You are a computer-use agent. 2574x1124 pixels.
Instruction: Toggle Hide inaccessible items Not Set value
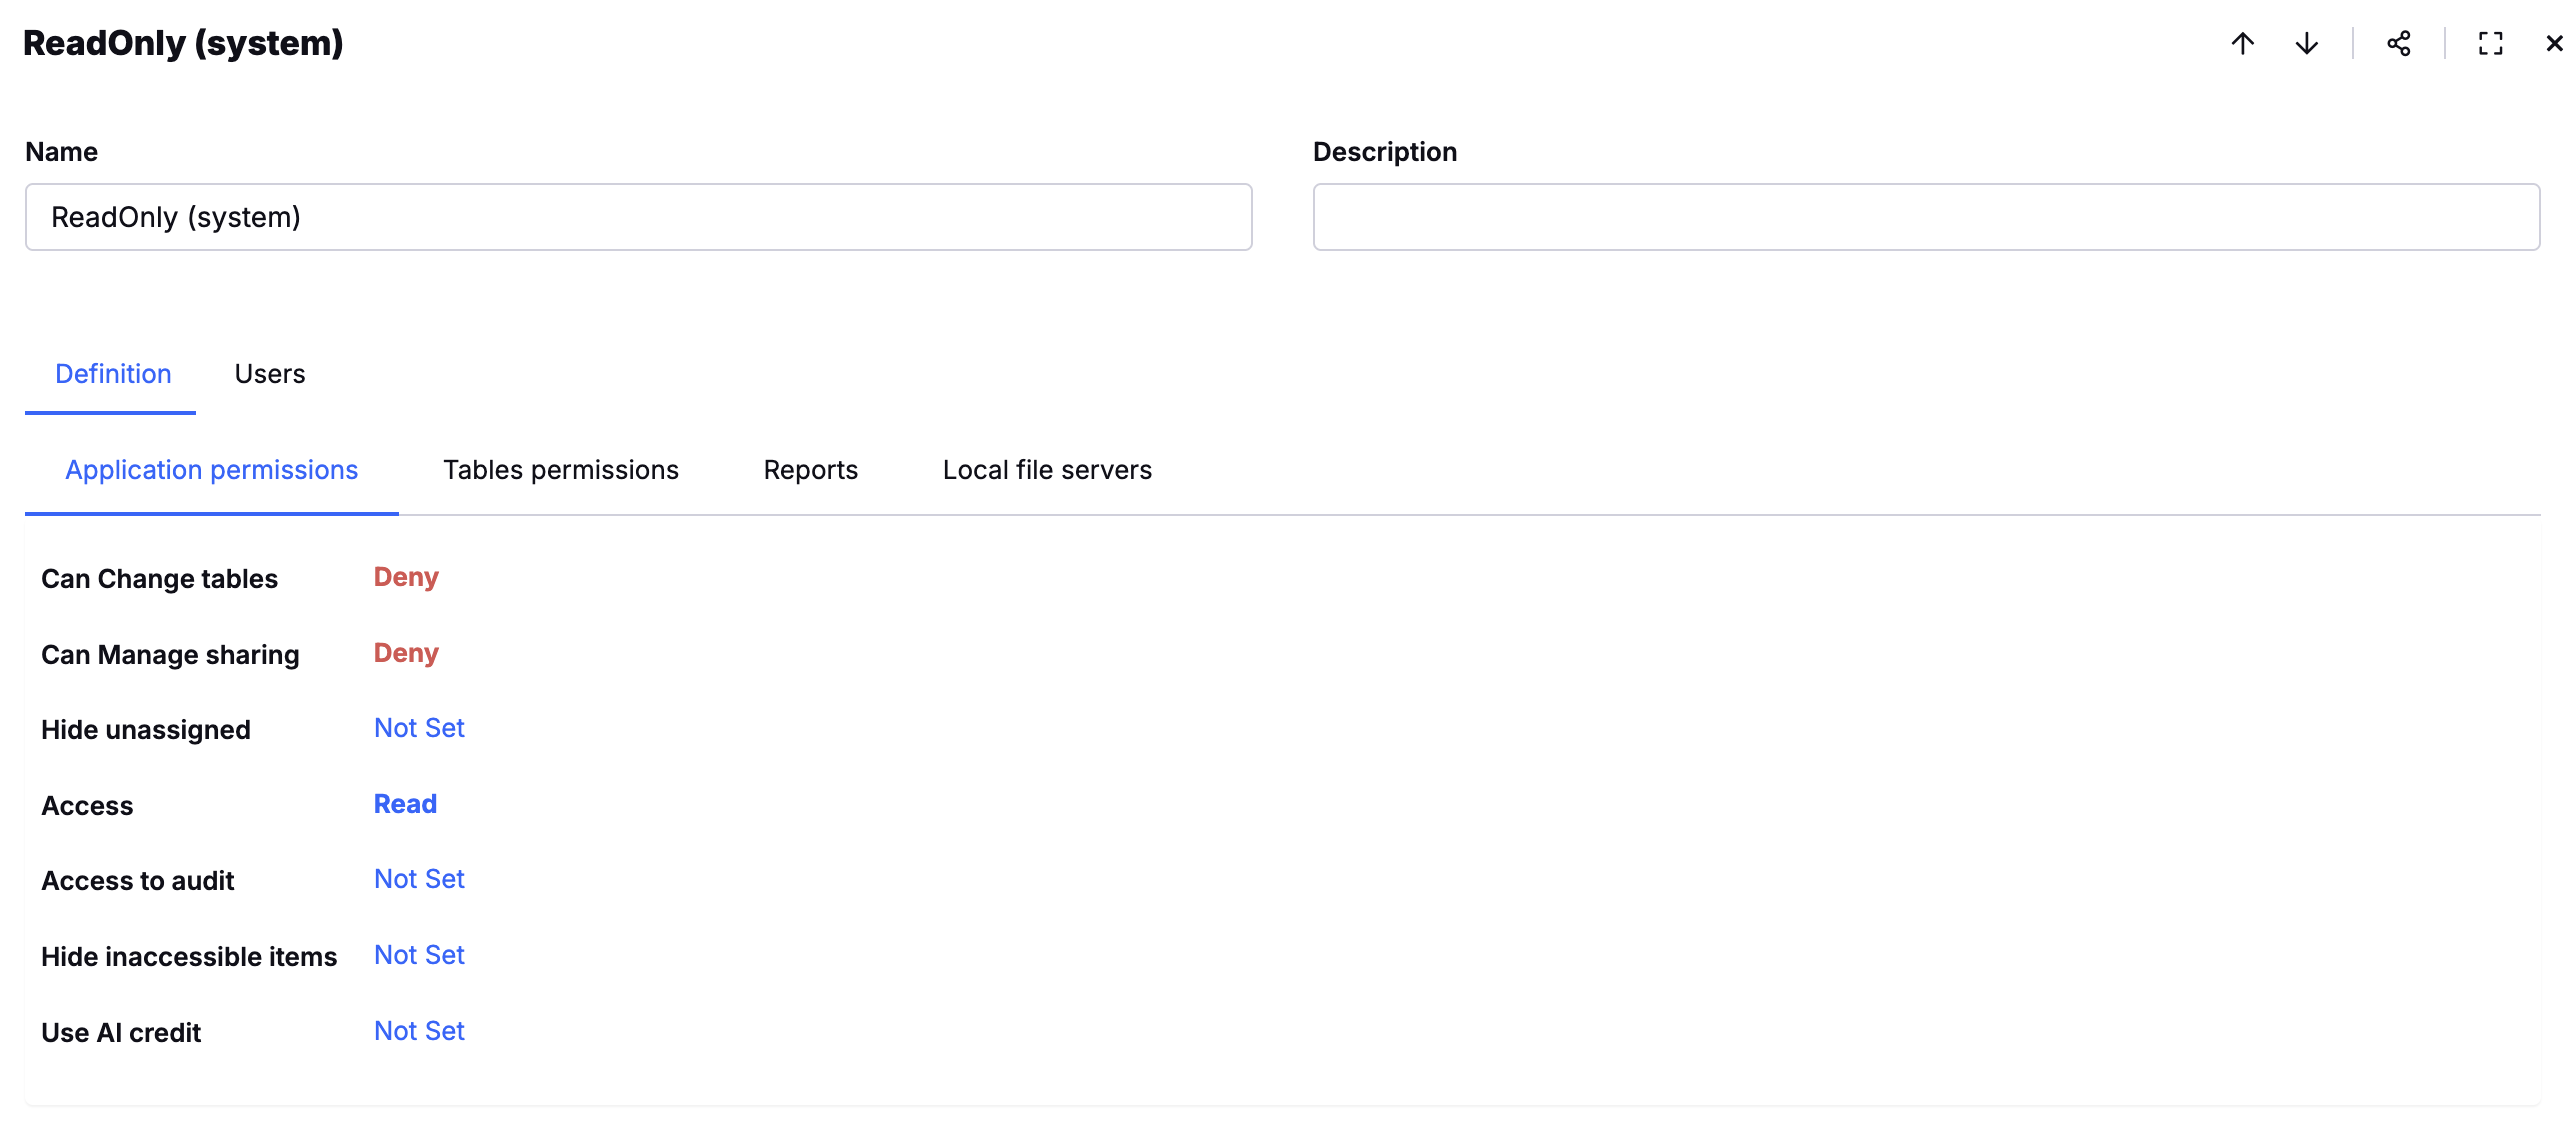pyautogui.click(x=419, y=955)
